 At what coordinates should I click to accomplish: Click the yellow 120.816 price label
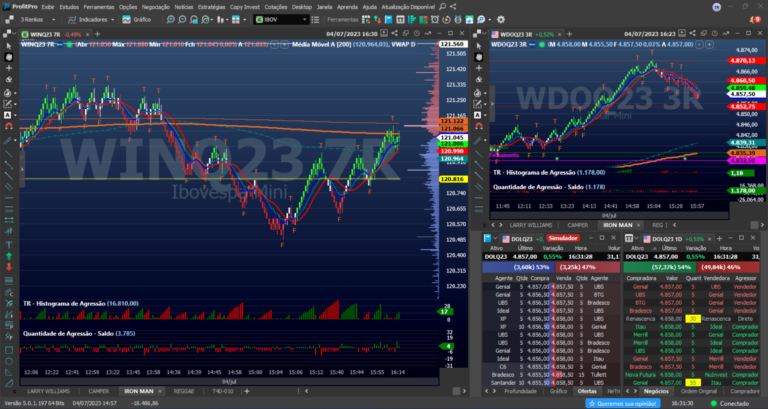click(x=454, y=179)
